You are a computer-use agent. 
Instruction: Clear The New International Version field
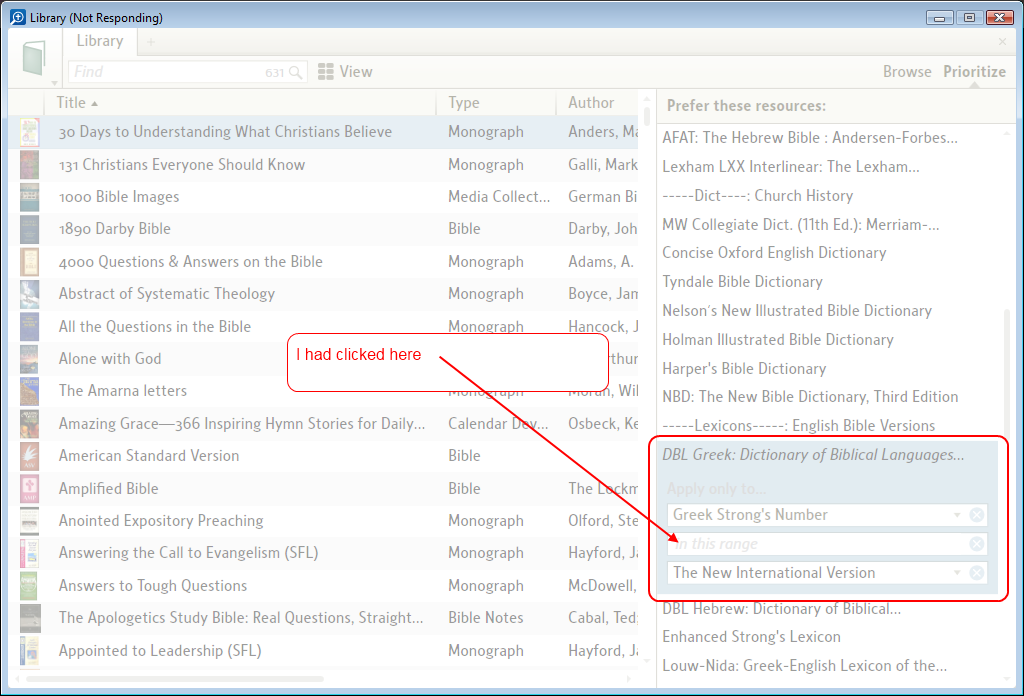coord(976,573)
